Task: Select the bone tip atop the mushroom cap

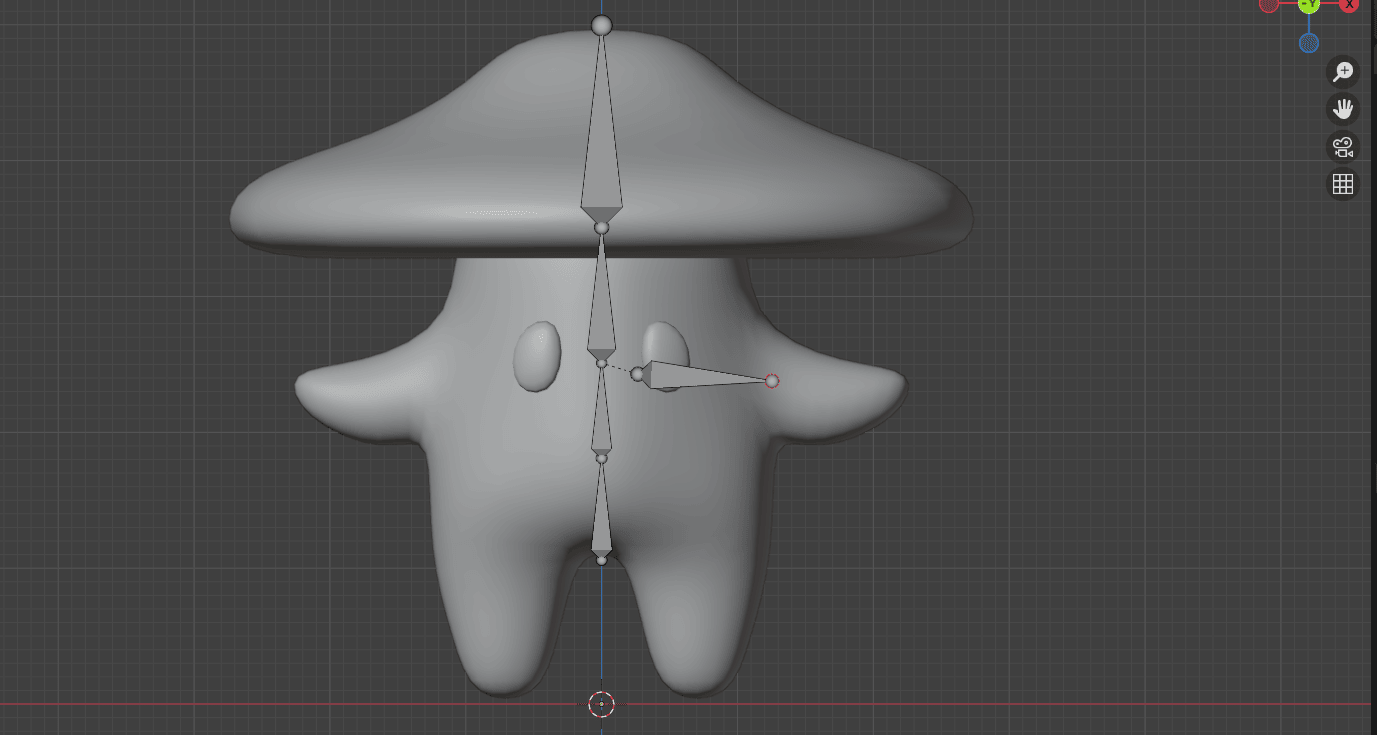Action: 601,25
